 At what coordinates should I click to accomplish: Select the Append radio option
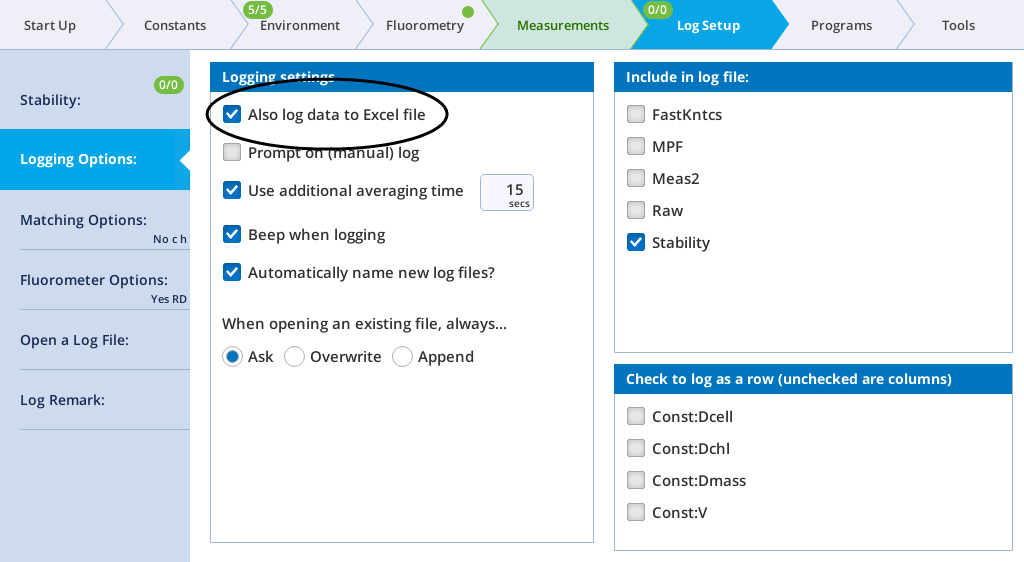(402, 356)
